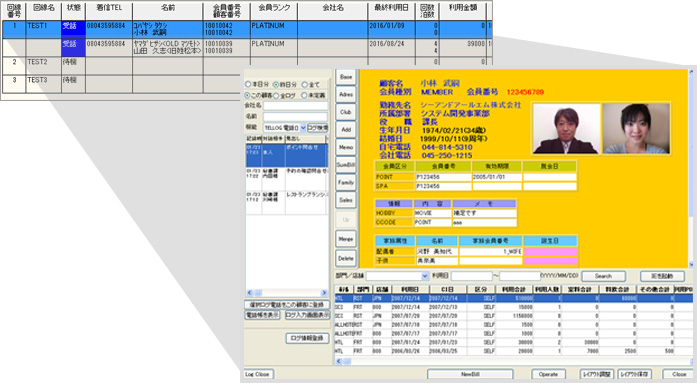Click the ログ検索 button

pyautogui.click(x=318, y=128)
